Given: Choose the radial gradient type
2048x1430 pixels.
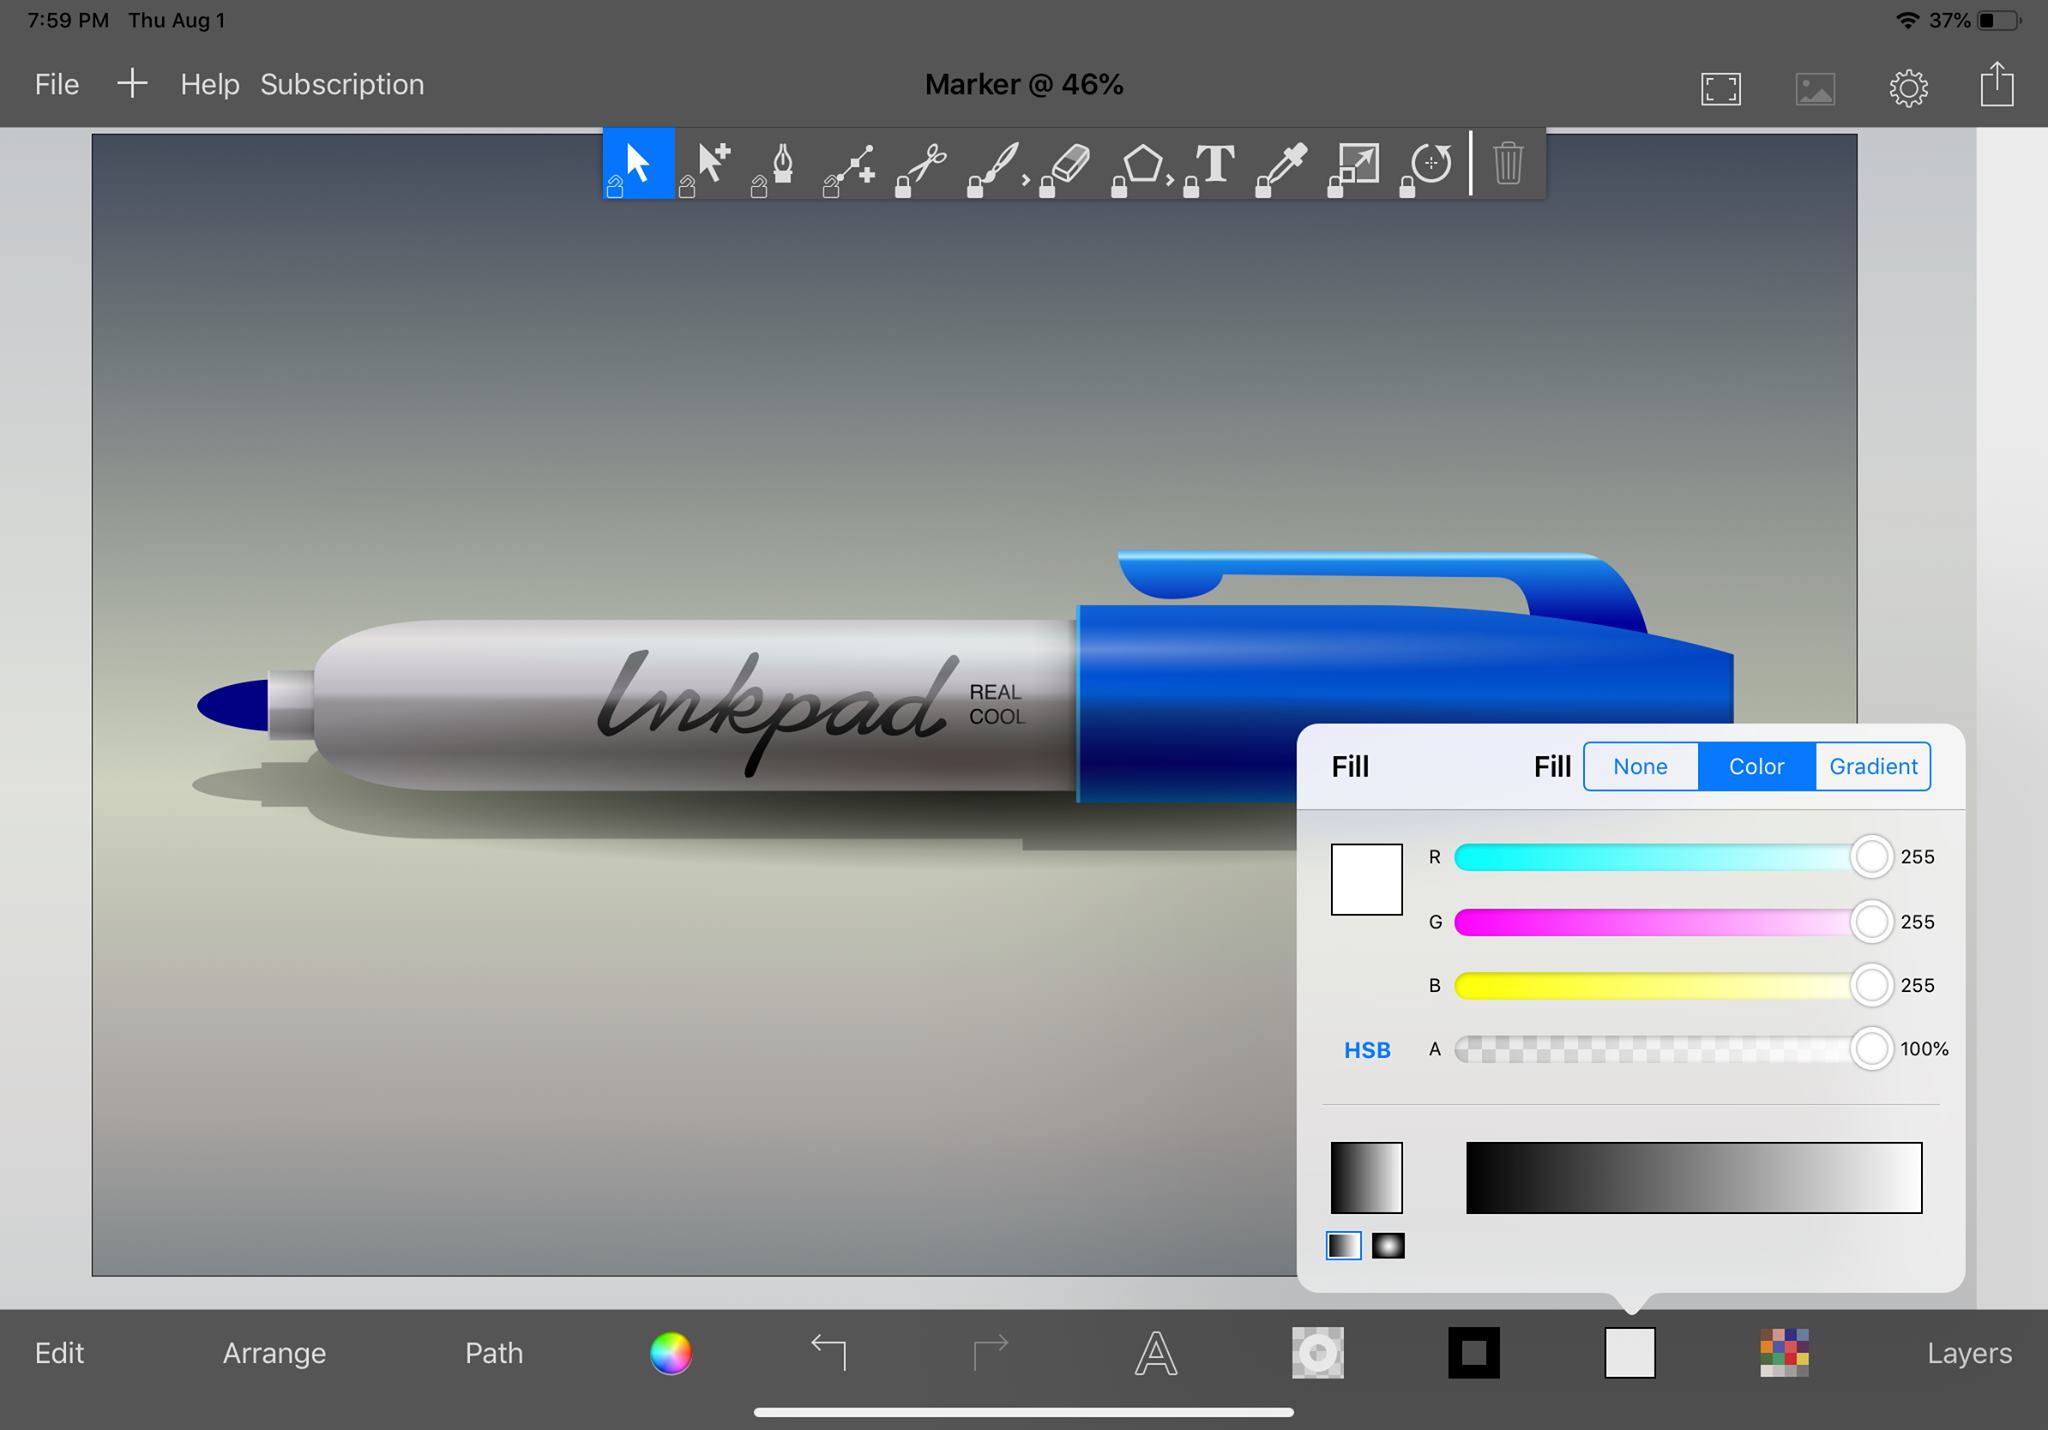Looking at the screenshot, I should [x=1388, y=1245].
